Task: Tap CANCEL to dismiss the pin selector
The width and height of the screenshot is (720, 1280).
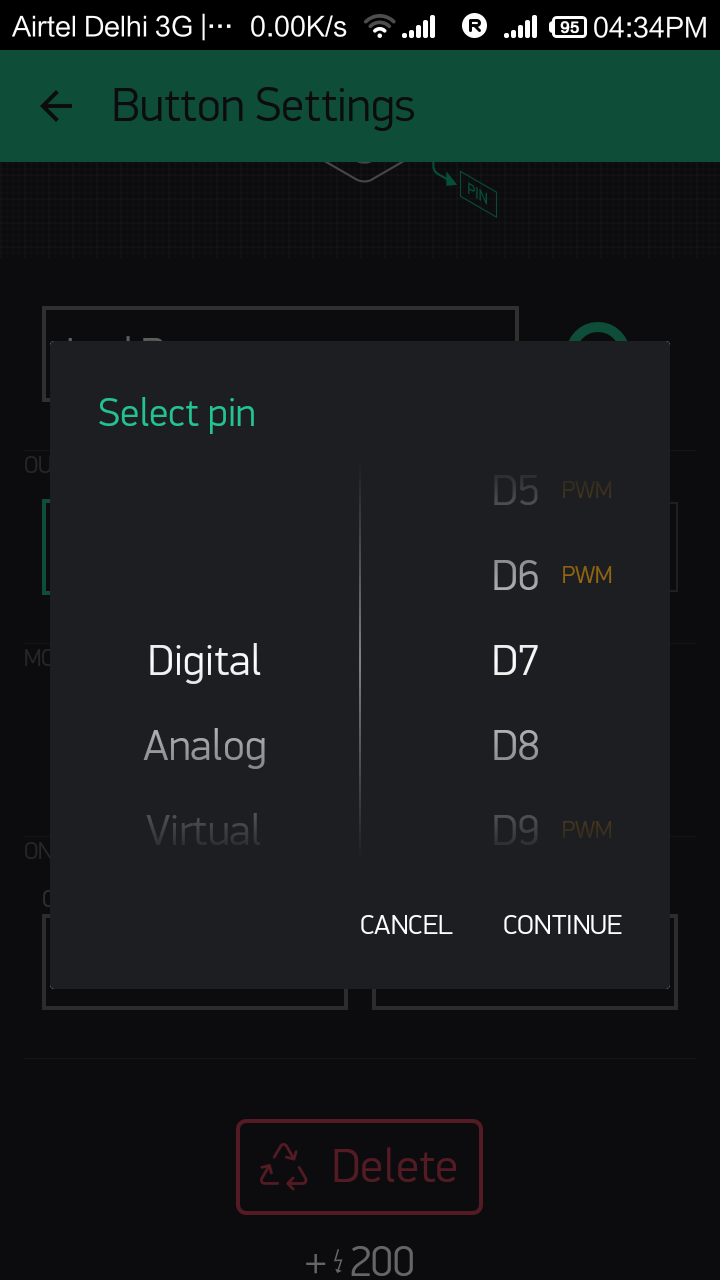Action: tap(406, 925)
